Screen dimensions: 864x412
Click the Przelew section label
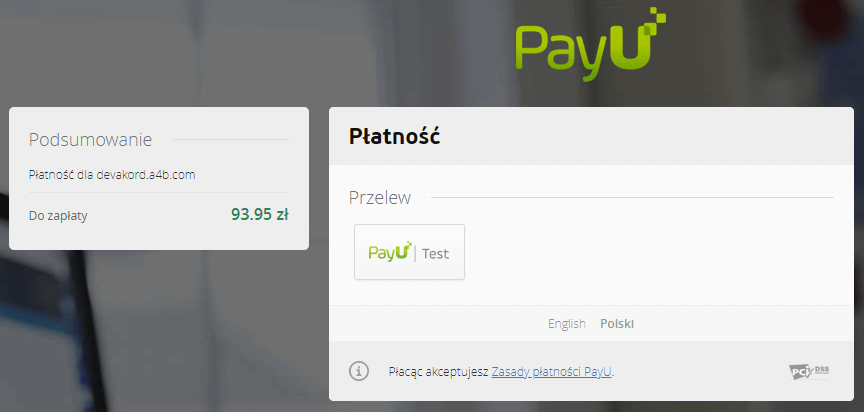(380, 198)
